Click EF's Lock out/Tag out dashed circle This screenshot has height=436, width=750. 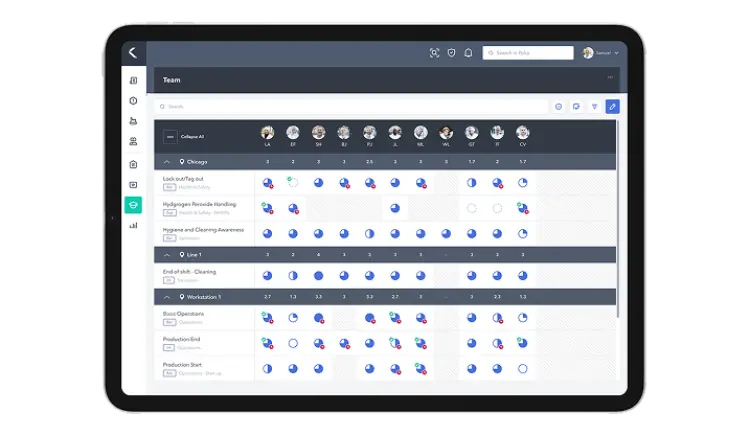click(293, 182)
